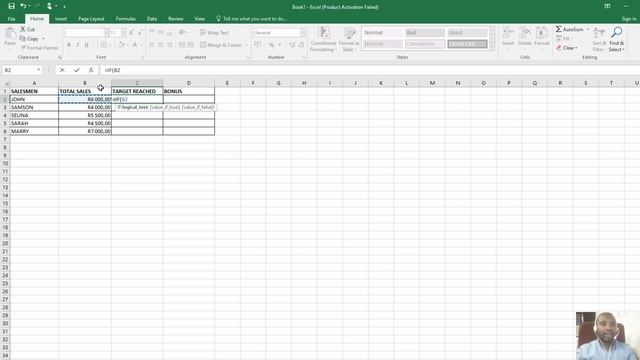Image resolution: width=640 pixels, height=360 pixels.
Task: Toggle Top Align
Action: 152,32
